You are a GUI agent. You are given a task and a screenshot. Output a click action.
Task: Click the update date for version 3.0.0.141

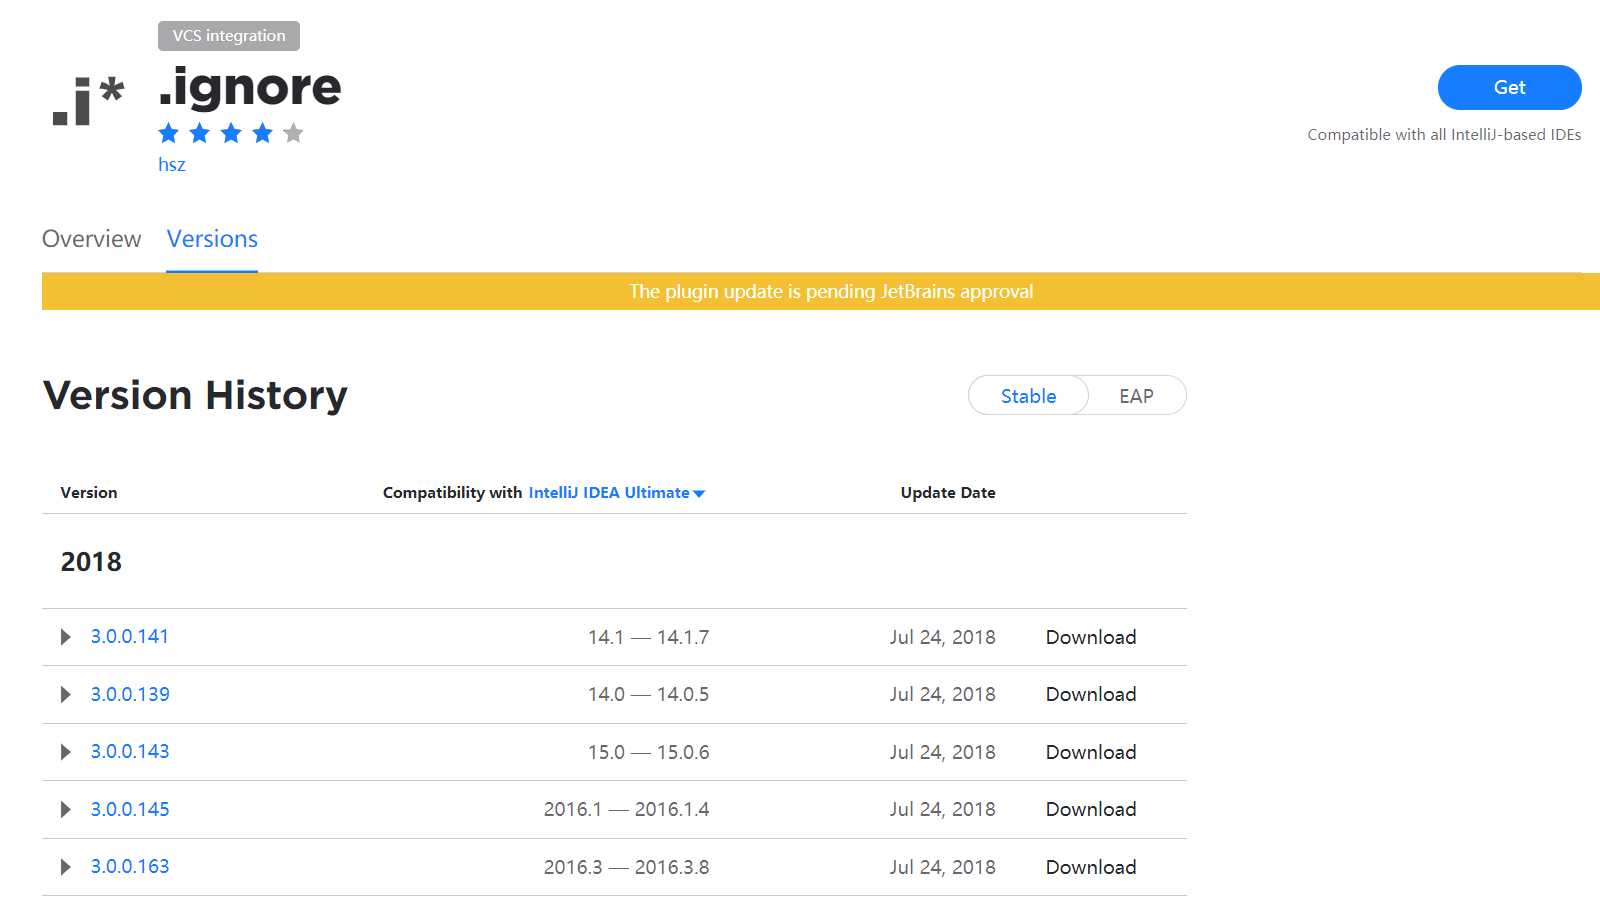(x=943, y=637)
